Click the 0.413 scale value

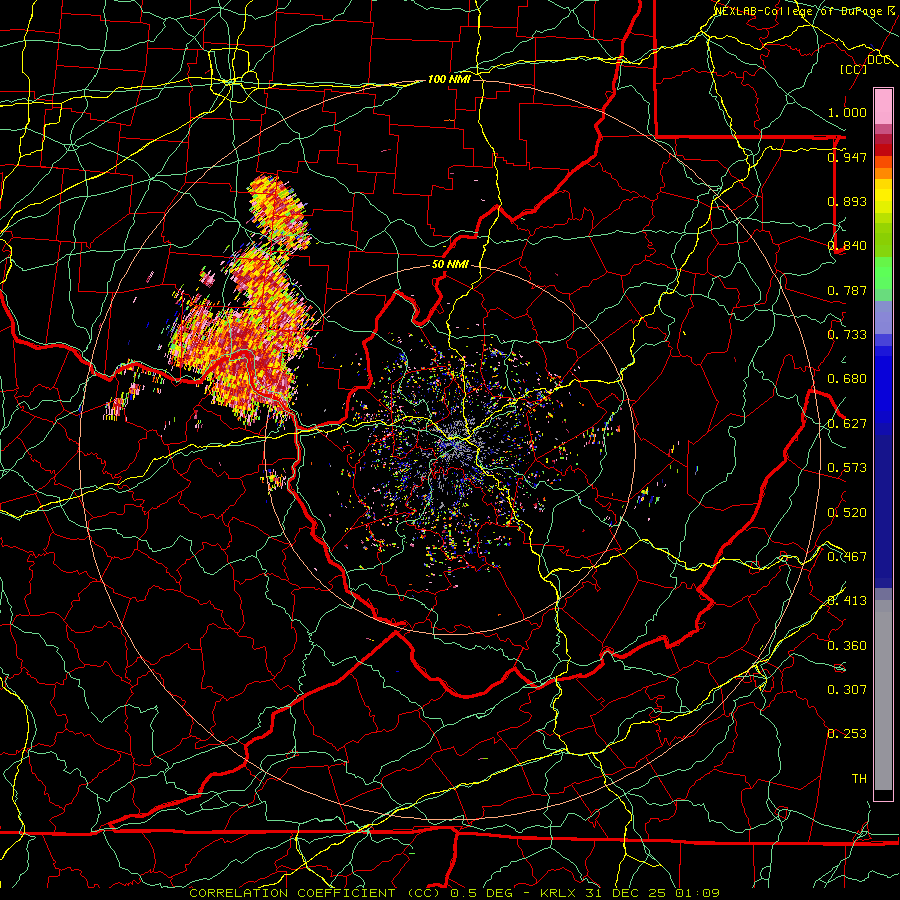pos(847,601)
